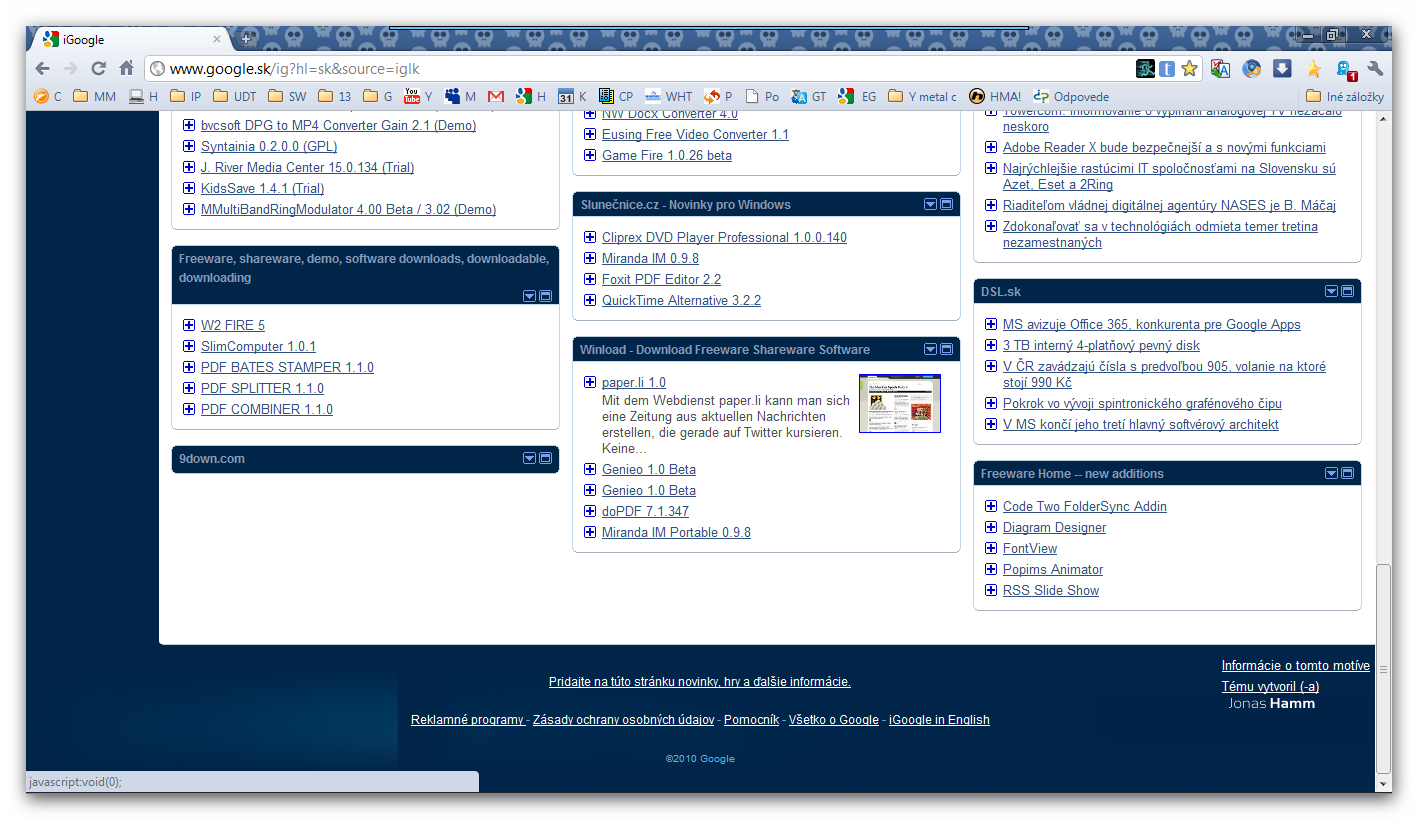1418x820 pixels.
Task: Expand the Miranda IM 0.9.8 feed item
Action: [590, 258]
